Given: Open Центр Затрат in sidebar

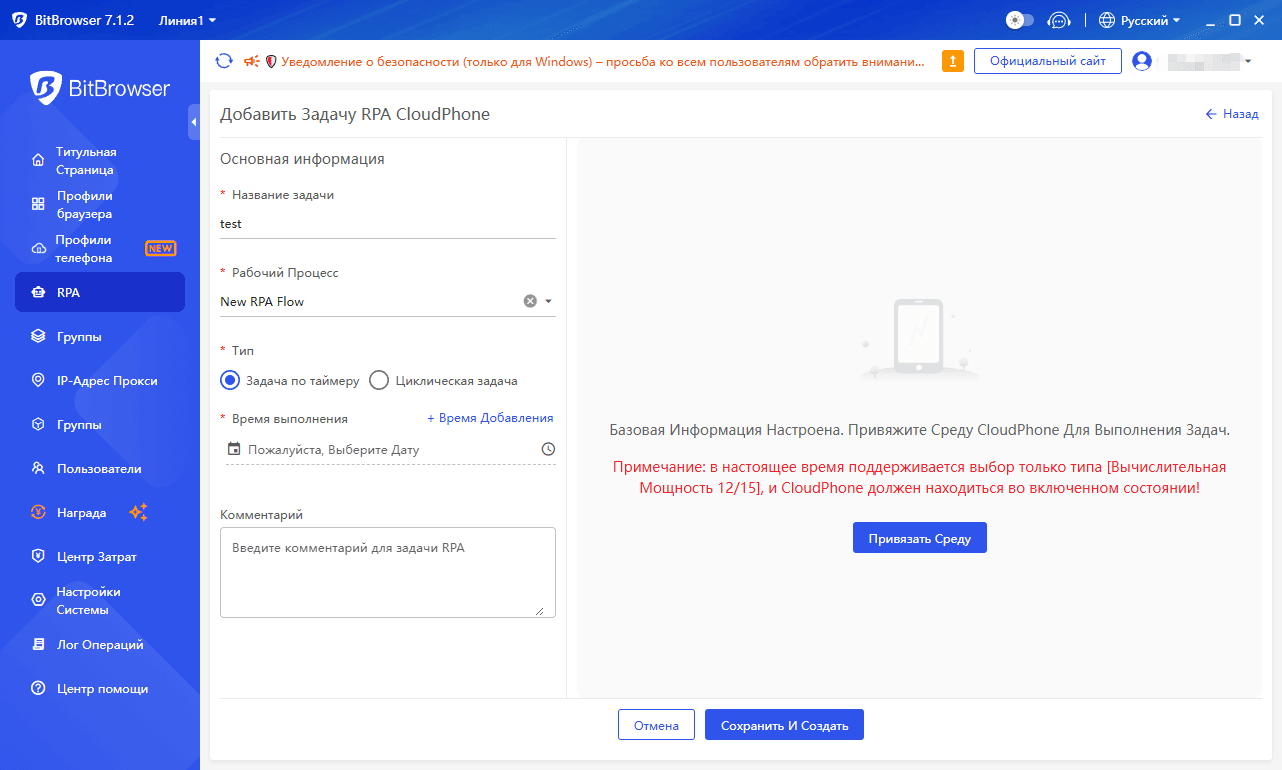Looking at the screenshot, I should (100, 557).
